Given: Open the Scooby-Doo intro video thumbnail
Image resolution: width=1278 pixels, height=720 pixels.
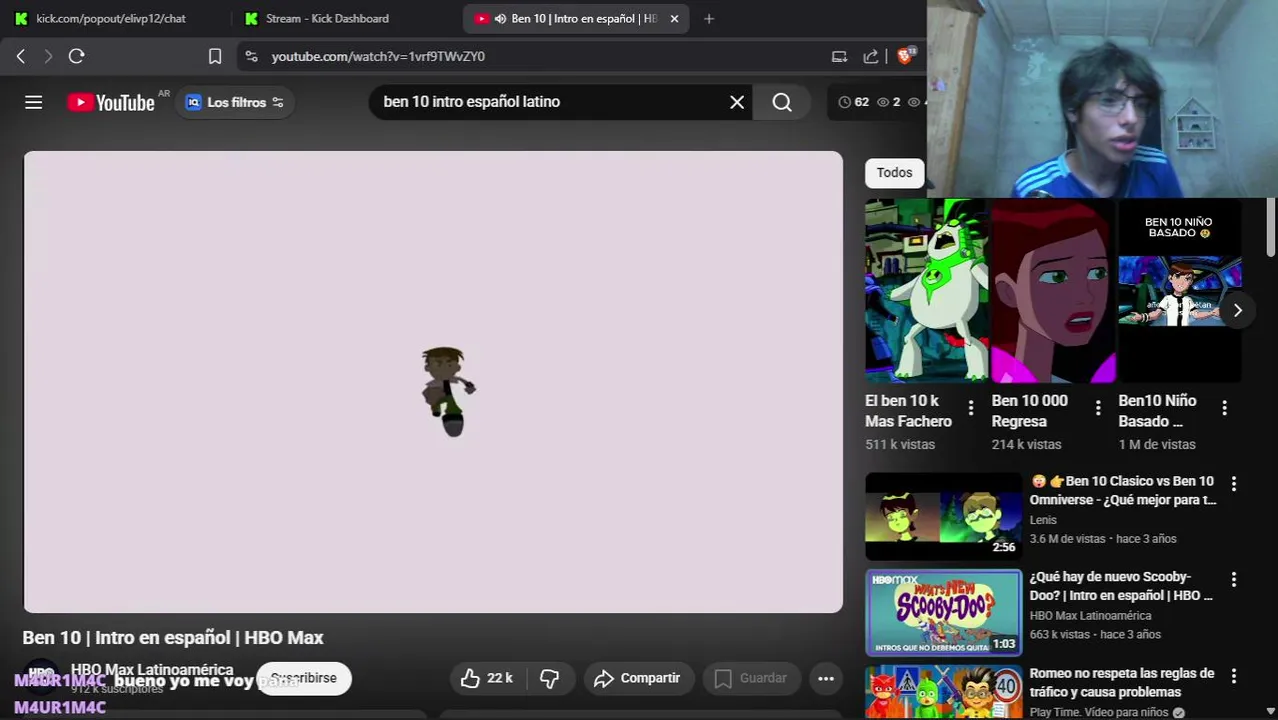Looking at the screenshot, I should [x=943, y=612].
